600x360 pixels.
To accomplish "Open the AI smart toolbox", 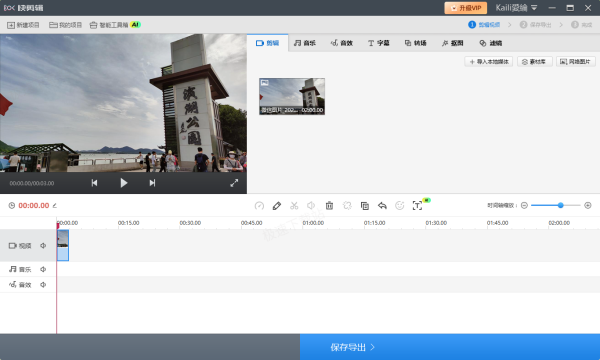I will (x=115, y=25).
